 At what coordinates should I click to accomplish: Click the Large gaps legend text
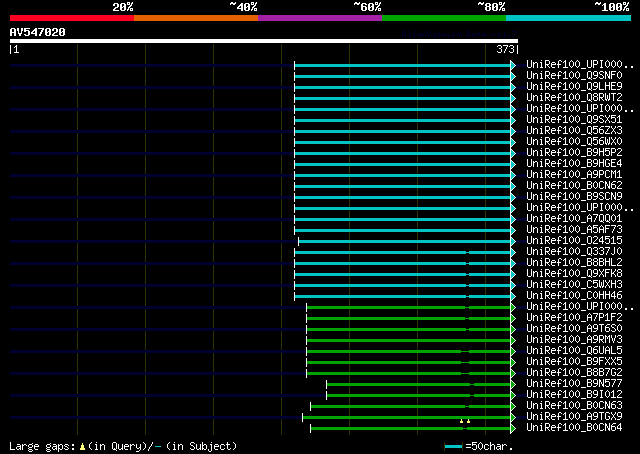tap(123, 446)
